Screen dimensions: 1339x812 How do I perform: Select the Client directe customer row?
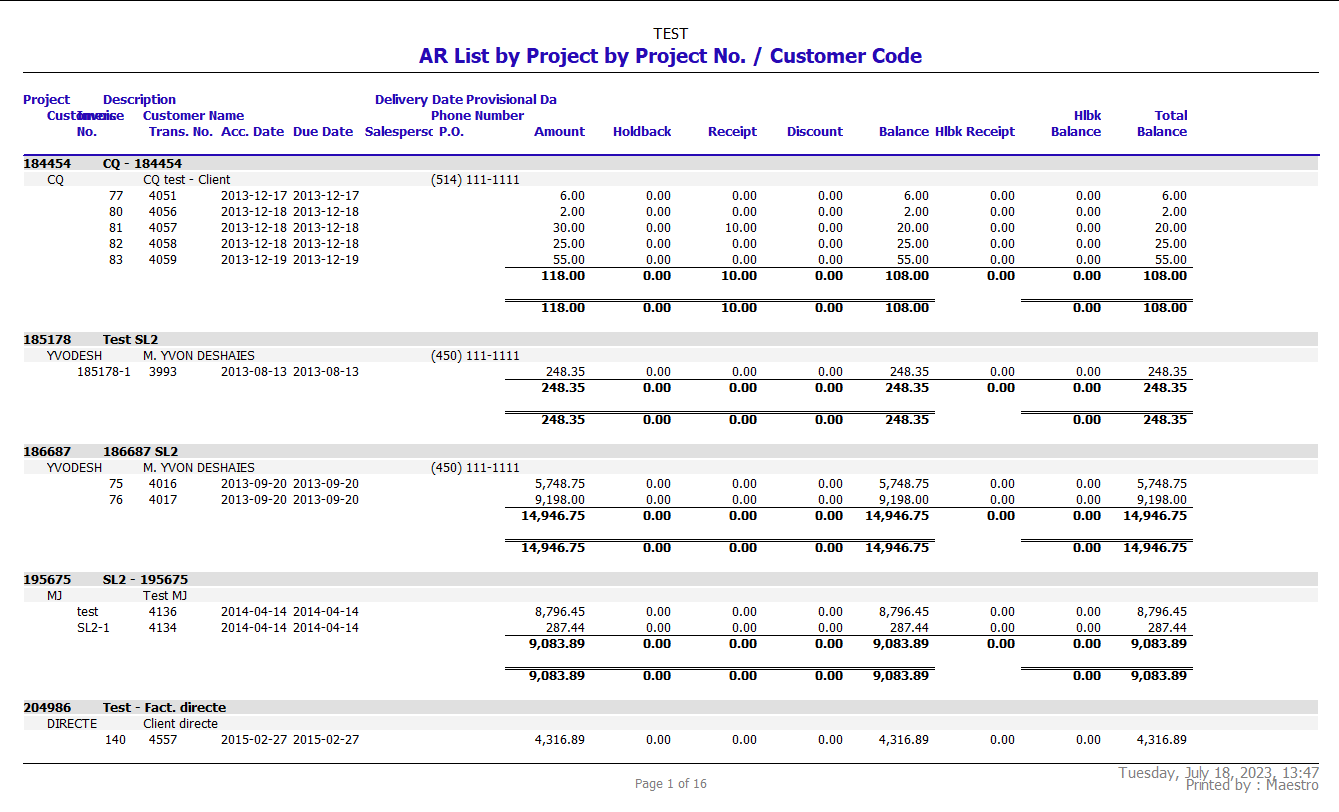tap(180, 724)
